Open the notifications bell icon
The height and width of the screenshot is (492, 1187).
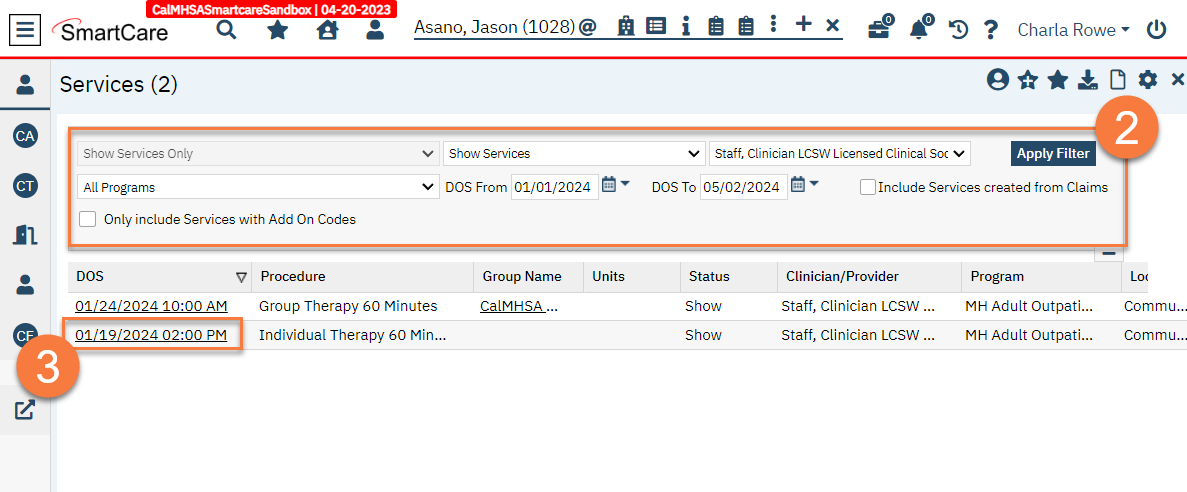pos(919,29)
